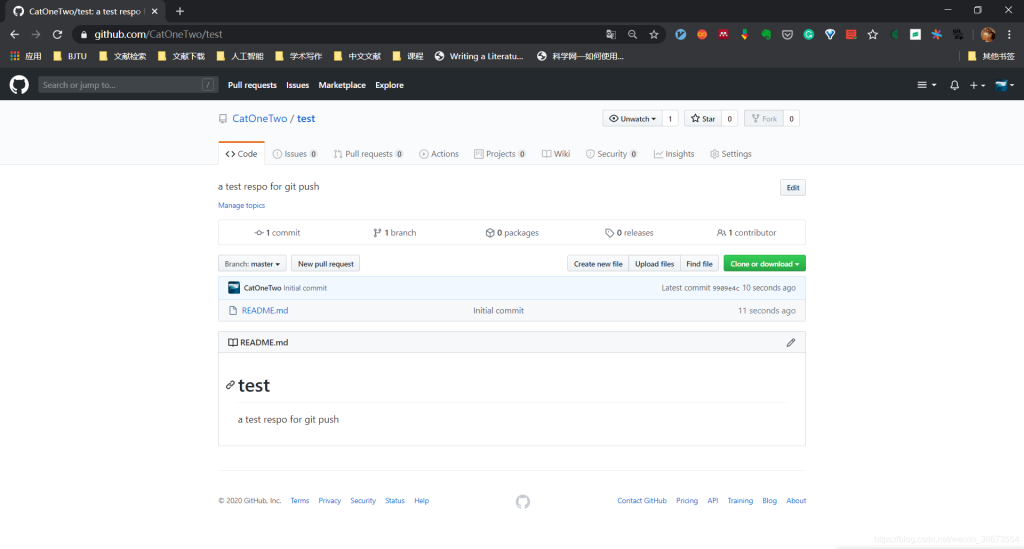This screenshot has width=1024, height=549.
Task: Open the Unwatch dropdown
Action: click(x=632, y=119)
